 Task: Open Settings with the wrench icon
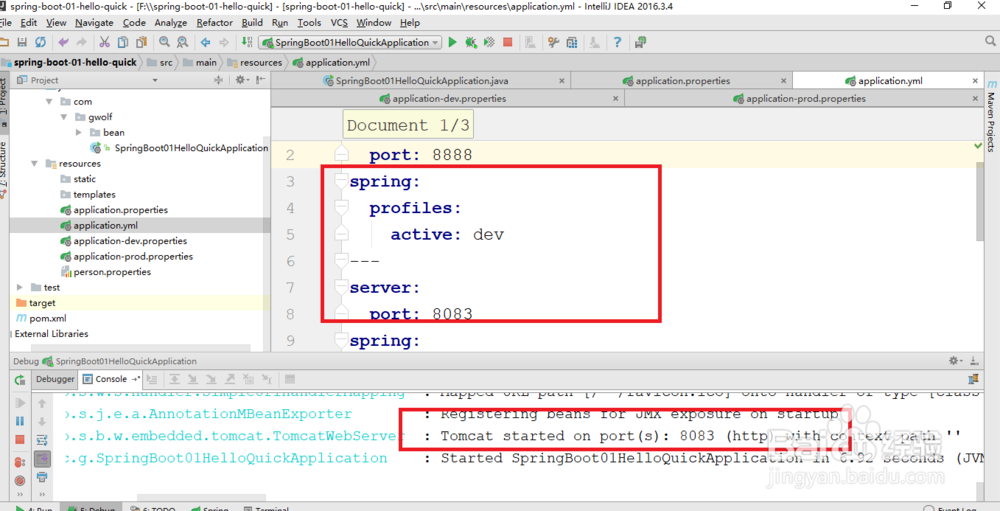point(553,42)
